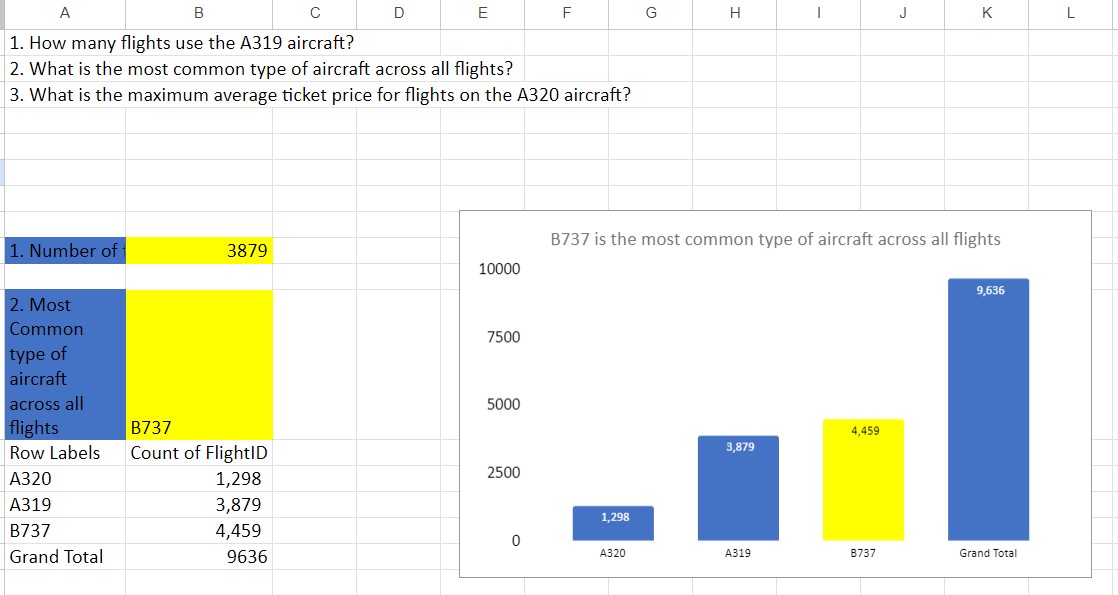The height and width of the screenshot is (595, 1118).
Task: Select the blue 'Most Common type' cell
Action: (x=65, y=365)
